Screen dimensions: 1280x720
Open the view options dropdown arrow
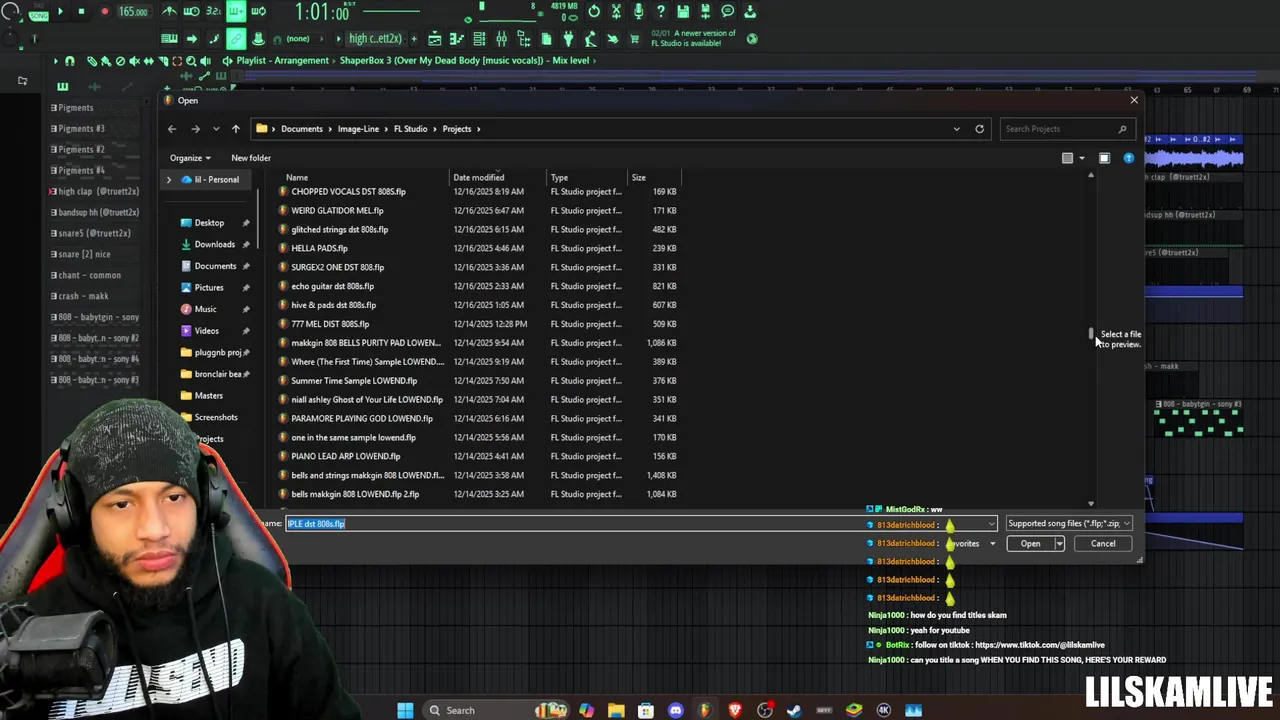point(1082,158)
